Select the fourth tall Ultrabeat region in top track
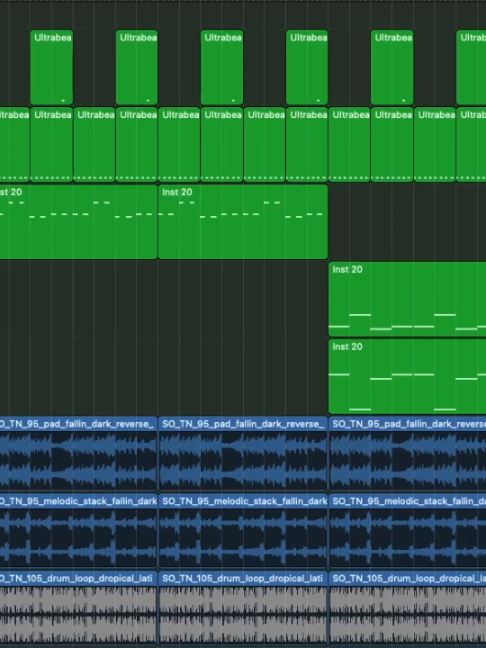The image size is (486, 648). pyautogui.click(x=307, y=67)
